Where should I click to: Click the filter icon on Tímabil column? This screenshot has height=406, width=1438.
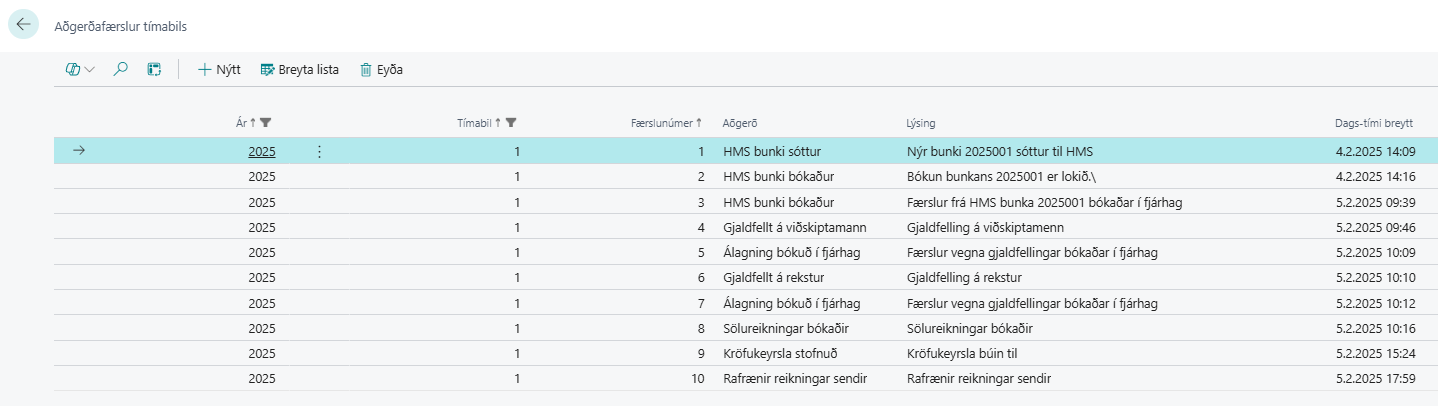click(x=511, y=123)
